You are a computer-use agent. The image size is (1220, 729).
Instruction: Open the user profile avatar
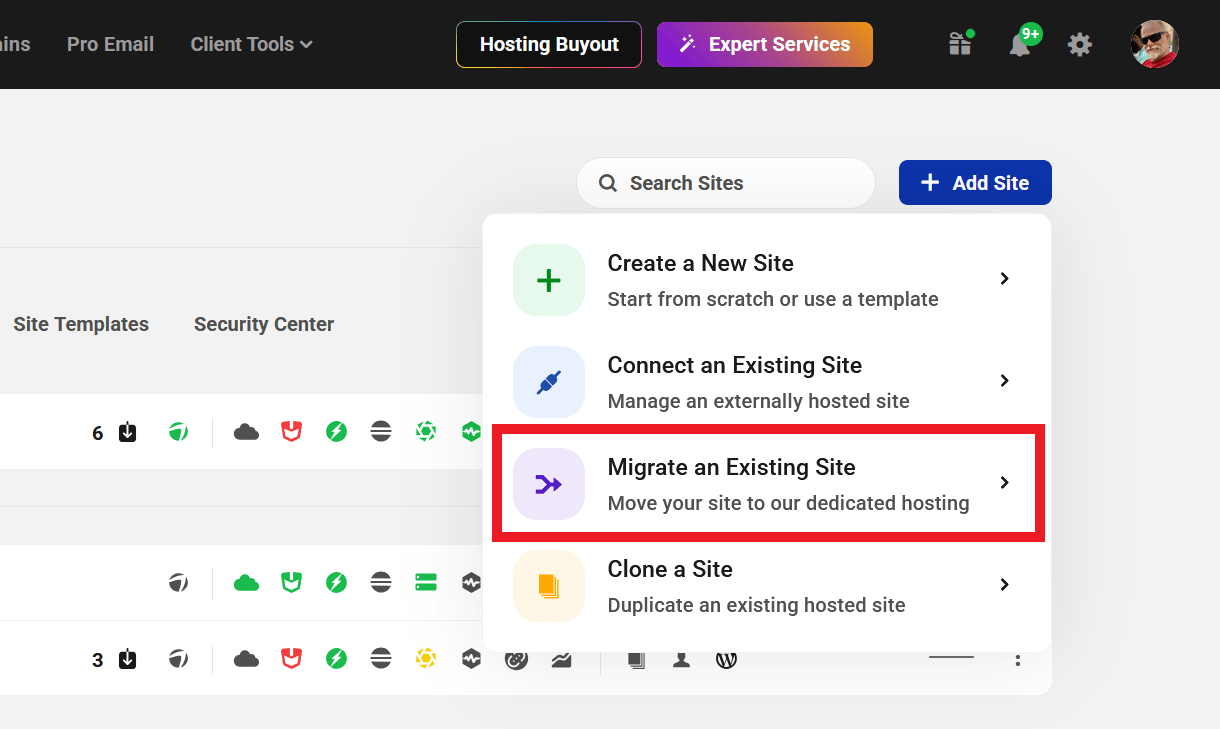1154,44
